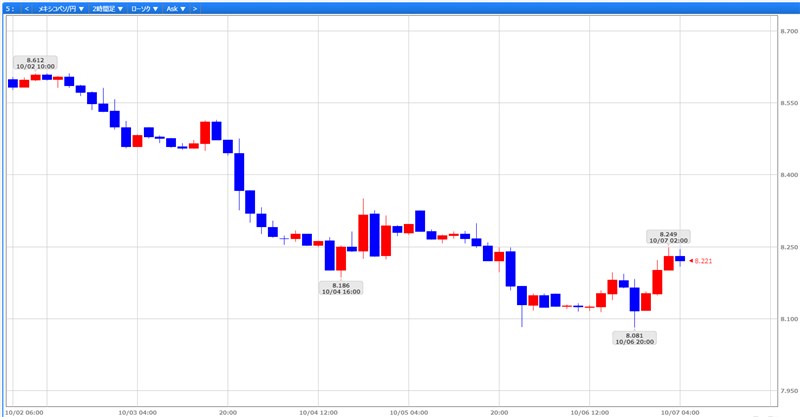Image resolution: width=800 pixels, height=417 pixels.
Task: Click the 10/07 04:00 time axis label
Action: (x=679, y=411)
